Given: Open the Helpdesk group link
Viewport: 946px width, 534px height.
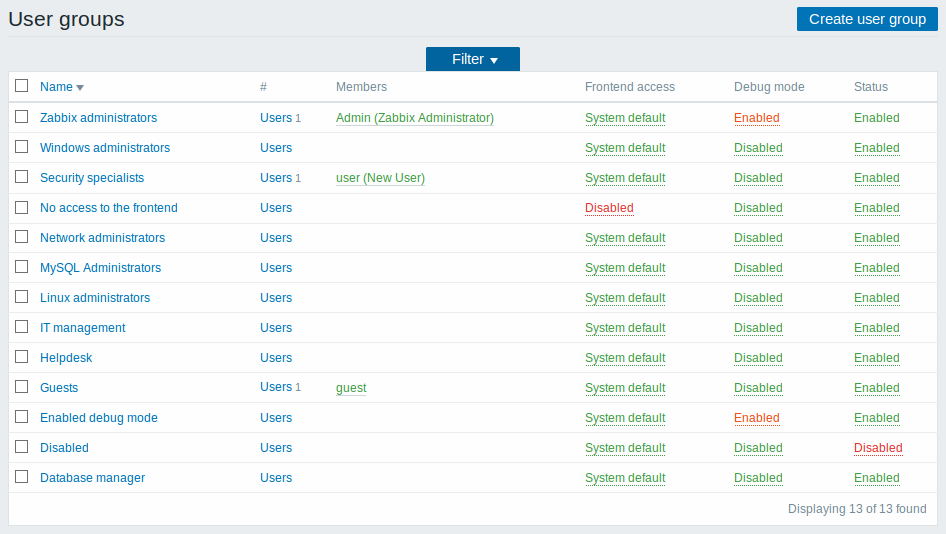Looking at the screenshot, I should [66, 358].
